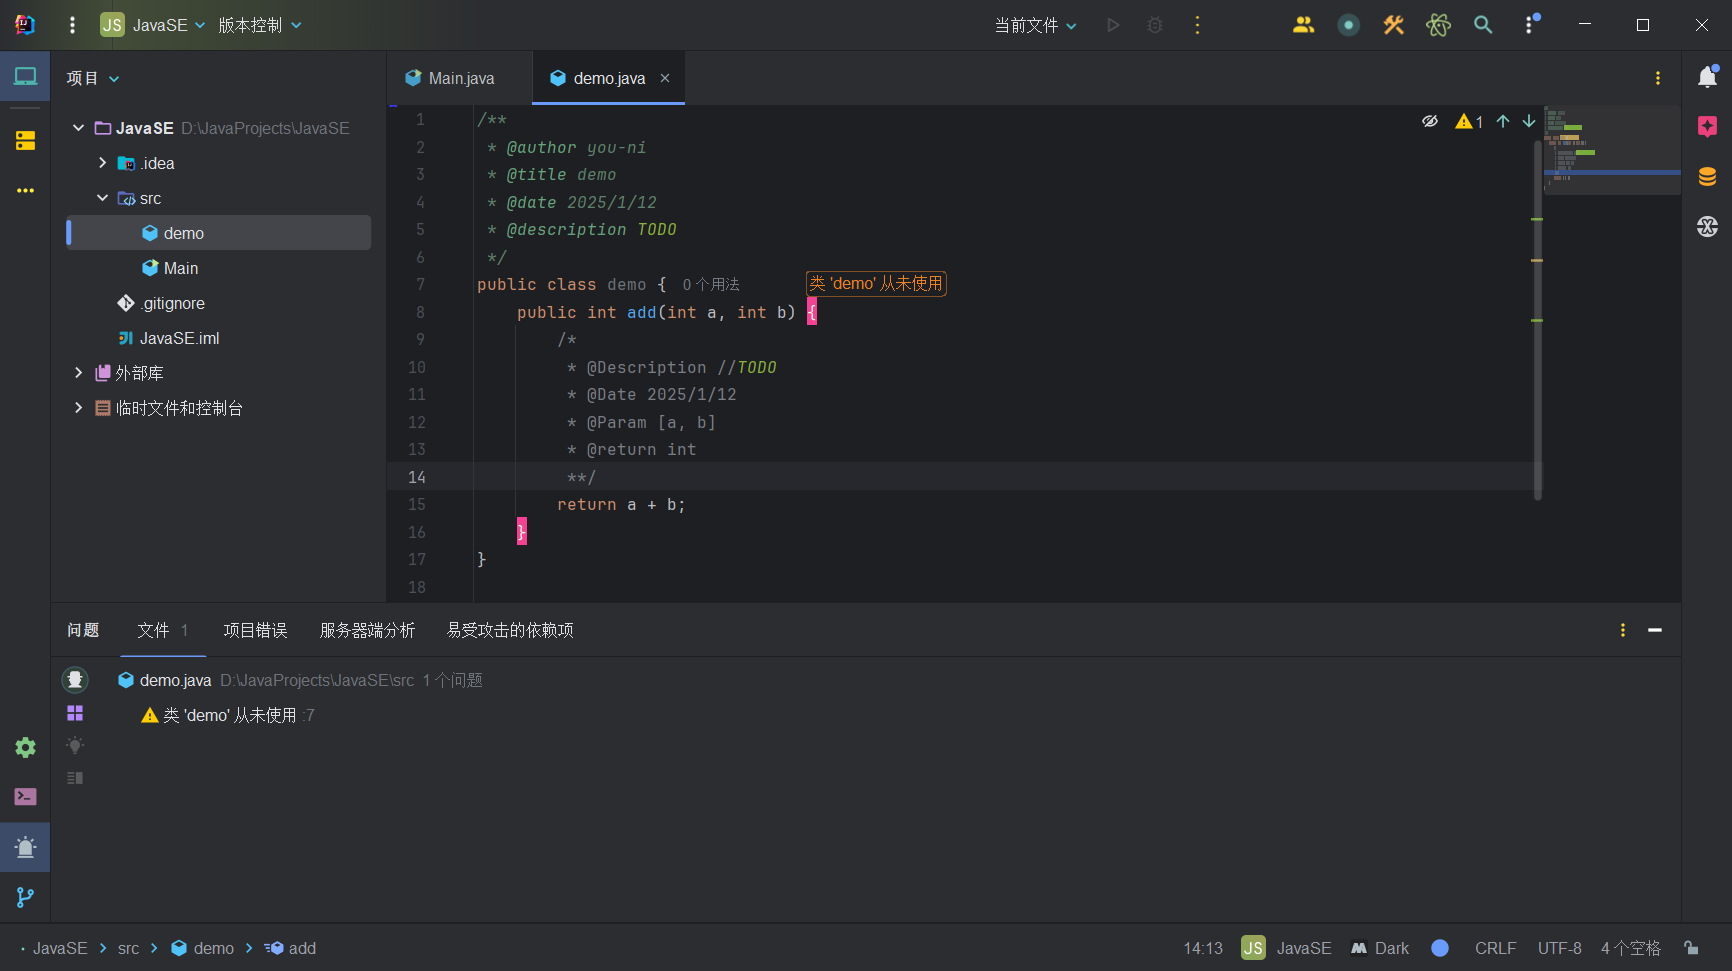
Task: Click the 14:13 caret position indicator
Action: 1203,948
